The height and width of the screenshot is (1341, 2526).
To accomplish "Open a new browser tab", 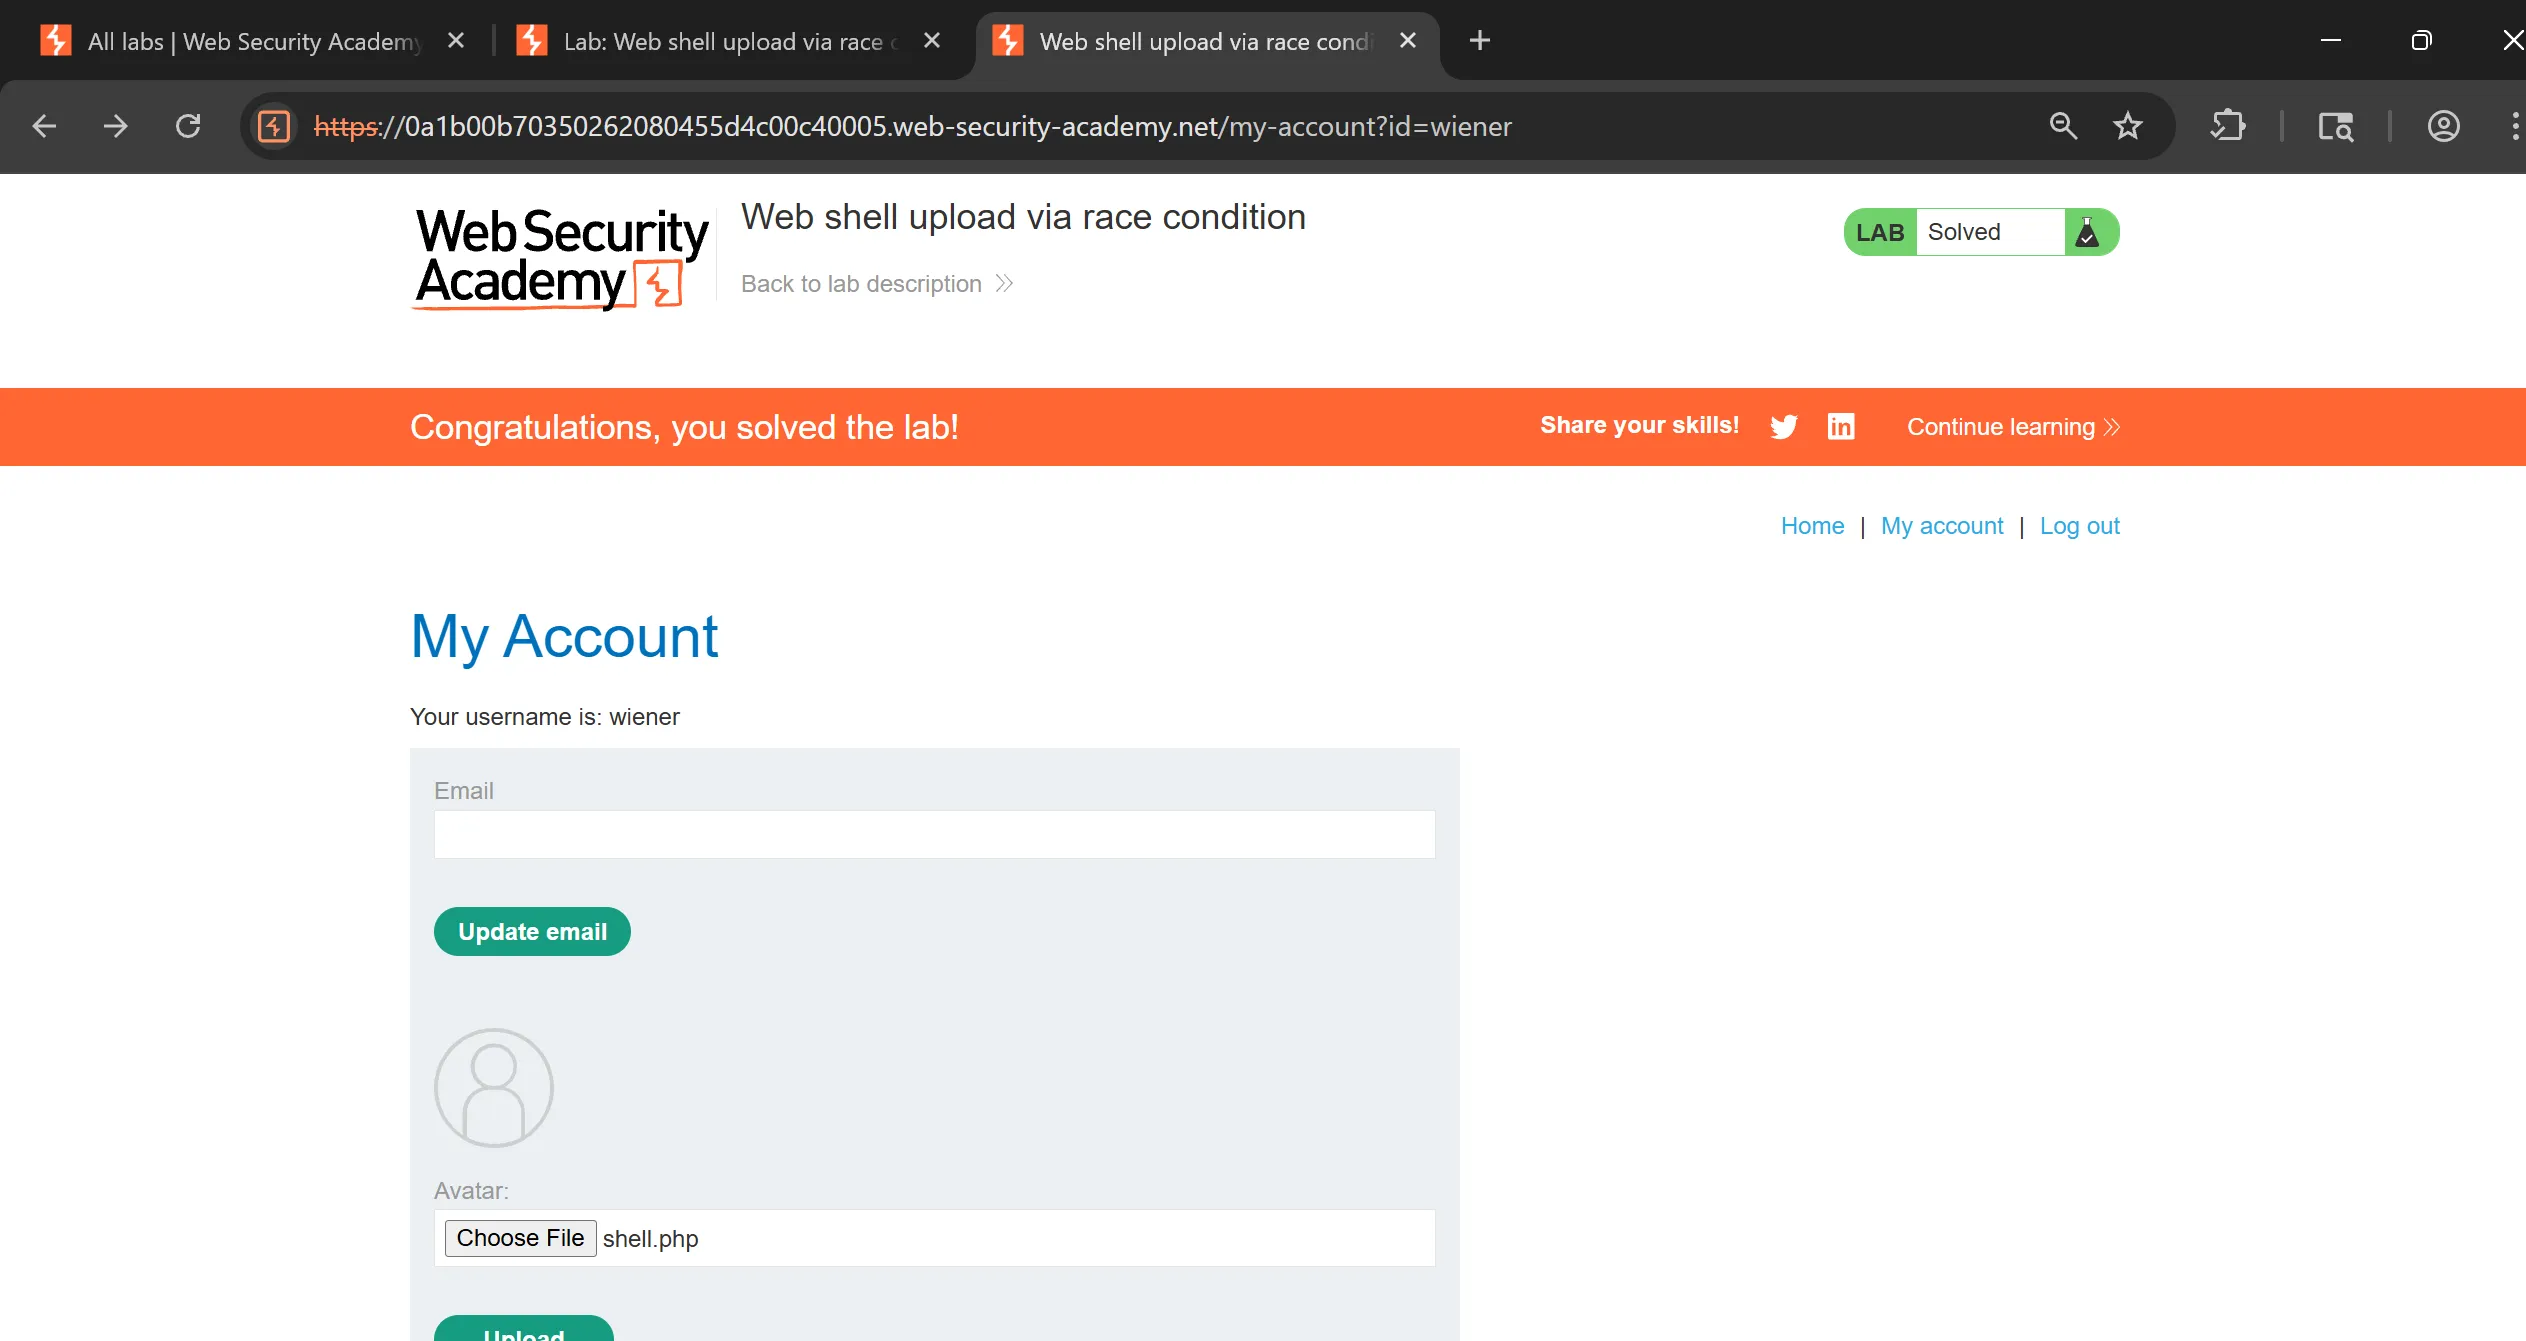I will coord(1480,41).
